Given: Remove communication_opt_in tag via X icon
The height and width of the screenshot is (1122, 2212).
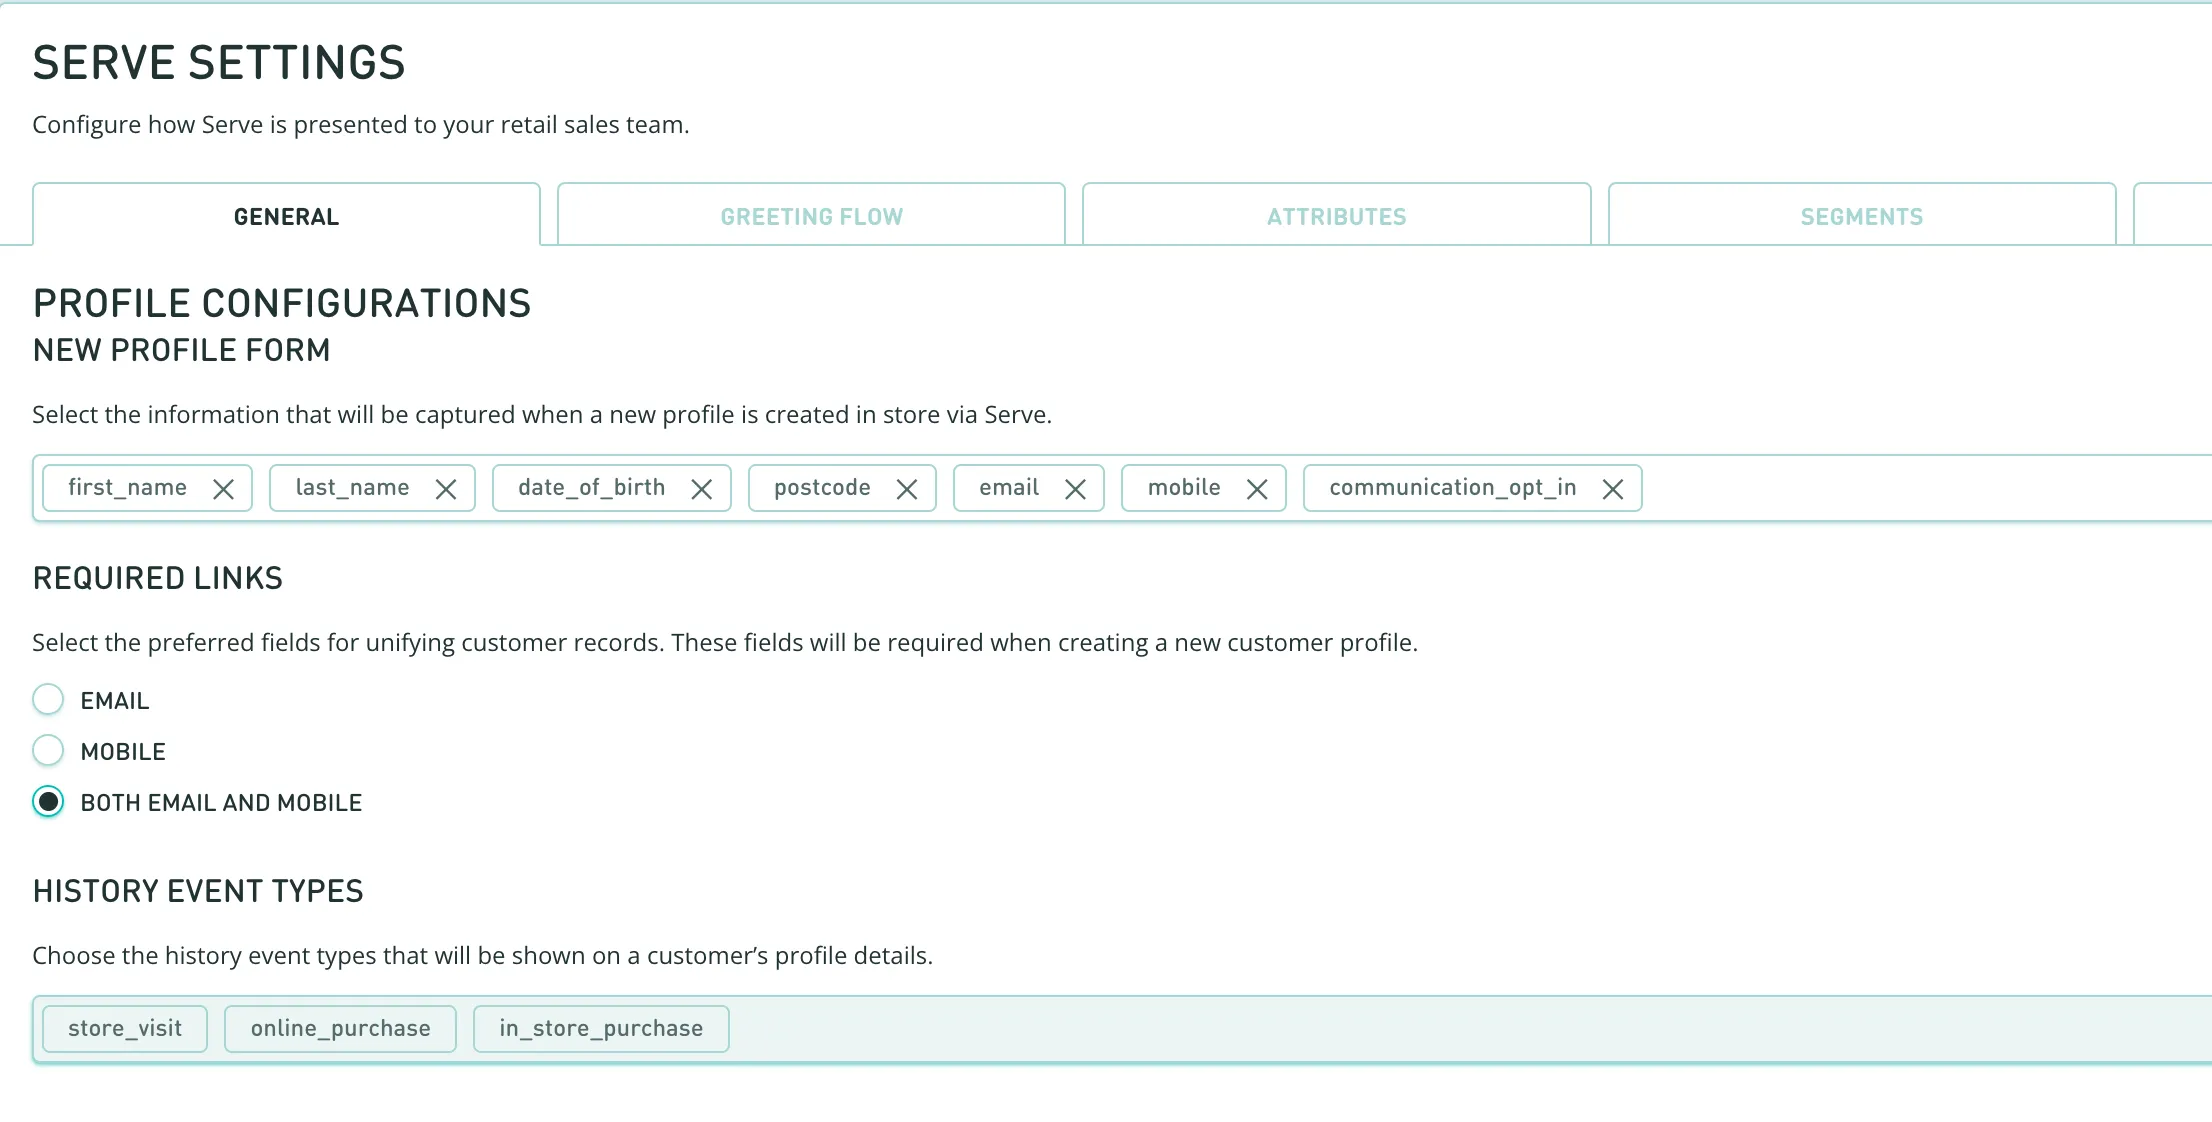Looking at the screenshot, I should (x=1612, y=489).
